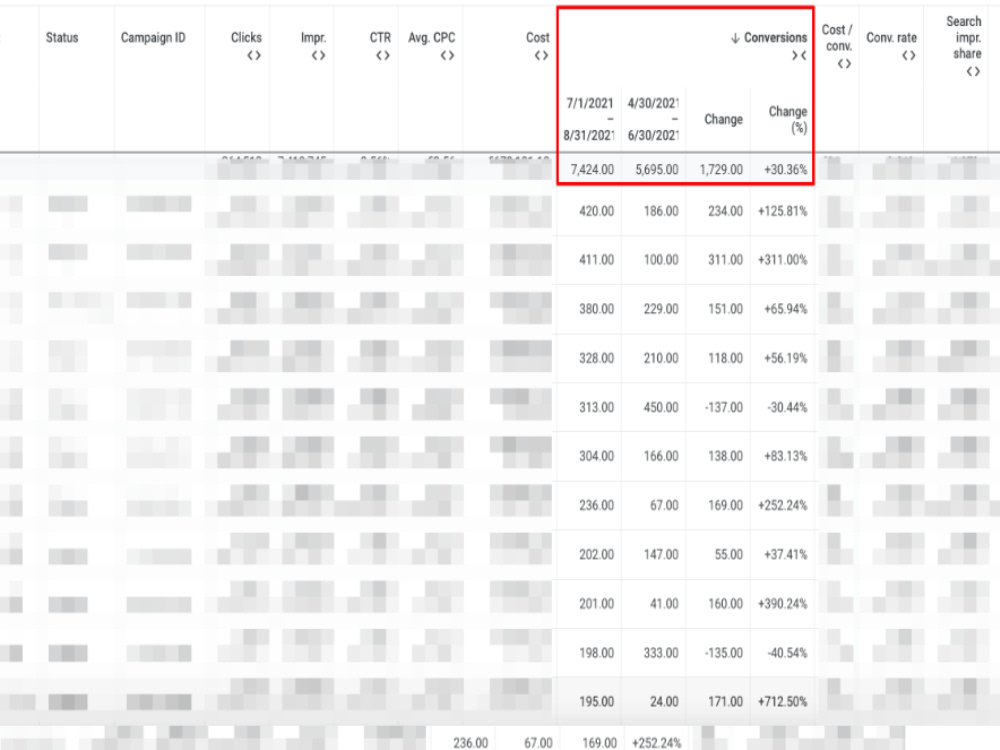Viewport: 1000px width, 750px height.
Task: Click the Search impr. share header
Action: 964,38
